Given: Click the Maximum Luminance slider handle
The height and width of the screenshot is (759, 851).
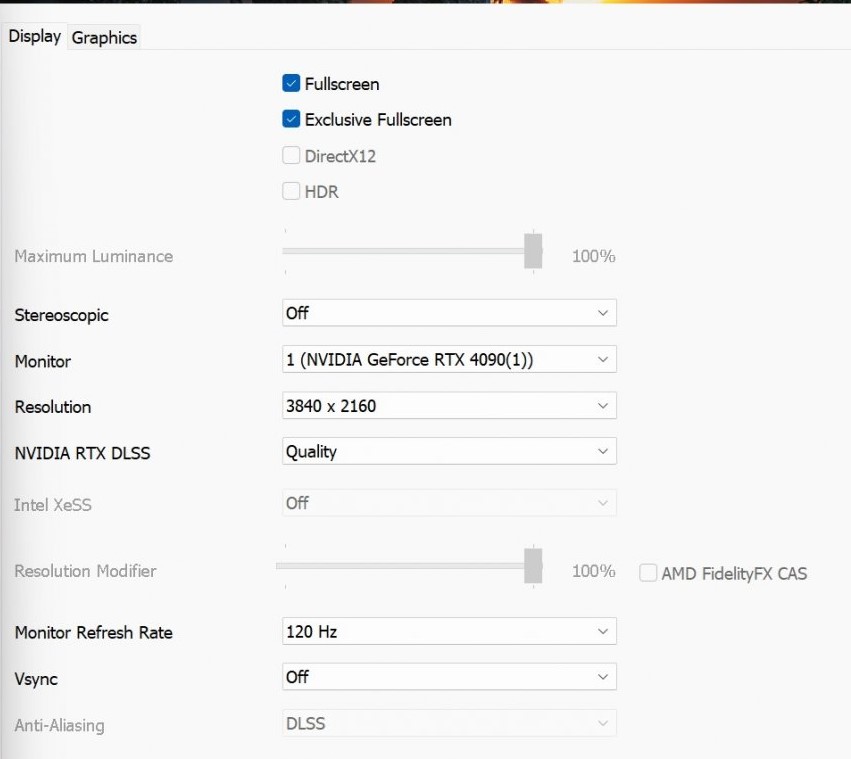Looking at the screenshot, I should pos(533,251).
